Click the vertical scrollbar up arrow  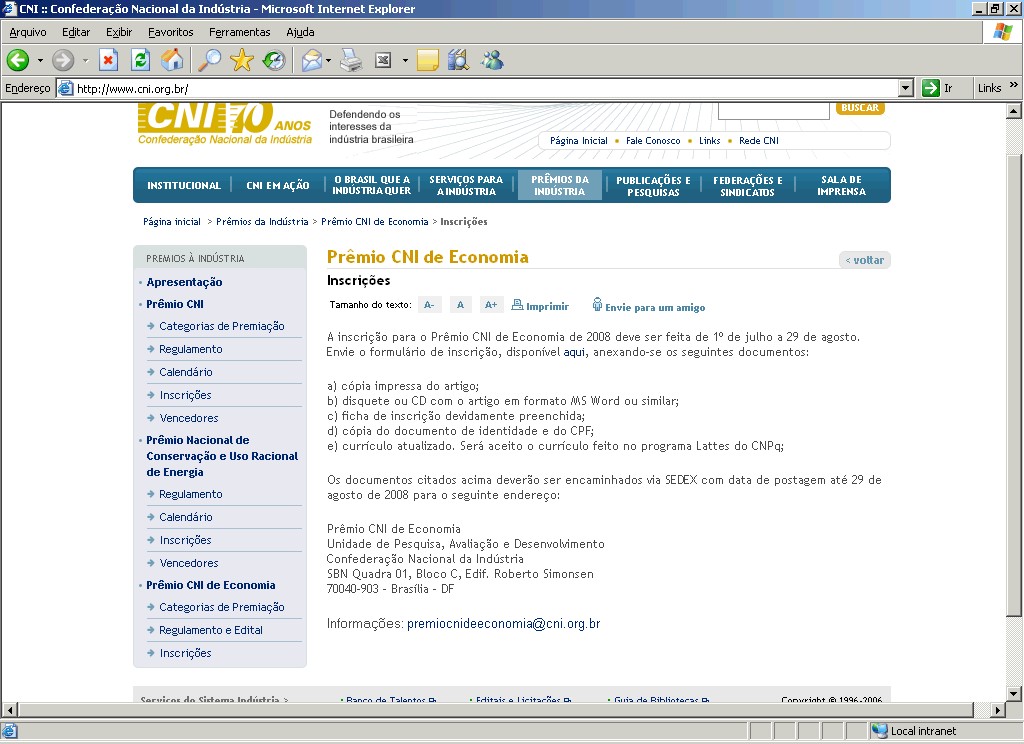[x=1014, y=110]
